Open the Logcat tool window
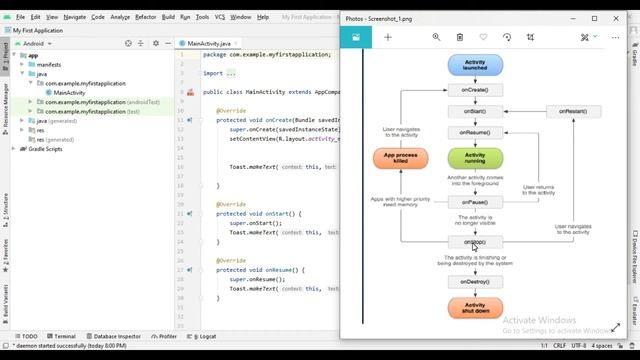 (202, 336)
